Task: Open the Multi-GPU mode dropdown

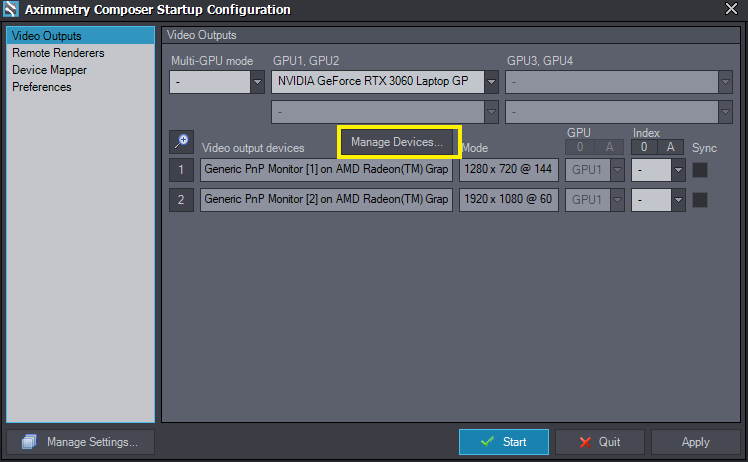Action: tap(217, 82)
